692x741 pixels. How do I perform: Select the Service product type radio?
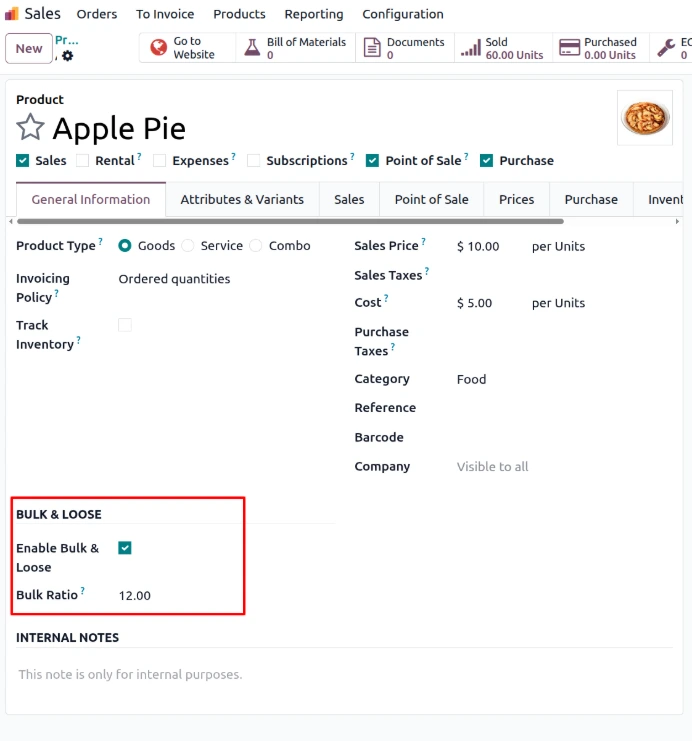(188, 246)
